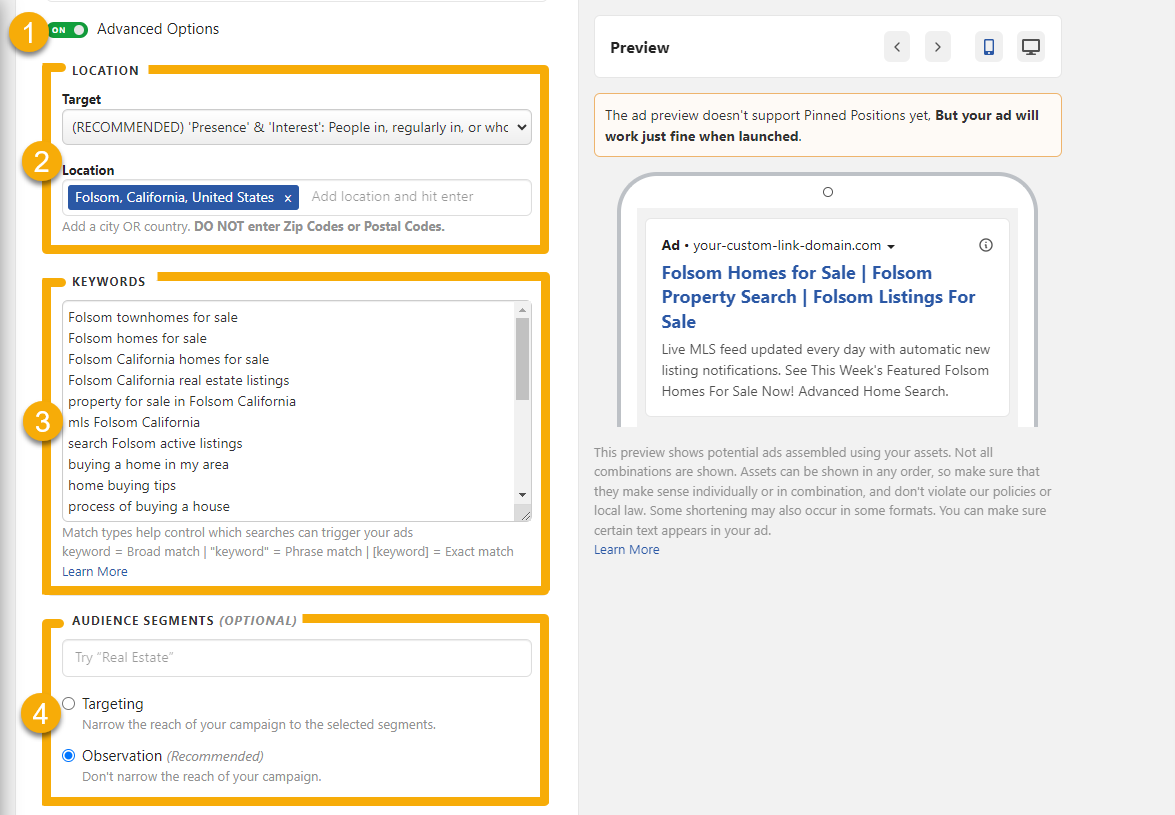
Task: Open Learn More about keyword match types
Action: 94,571
